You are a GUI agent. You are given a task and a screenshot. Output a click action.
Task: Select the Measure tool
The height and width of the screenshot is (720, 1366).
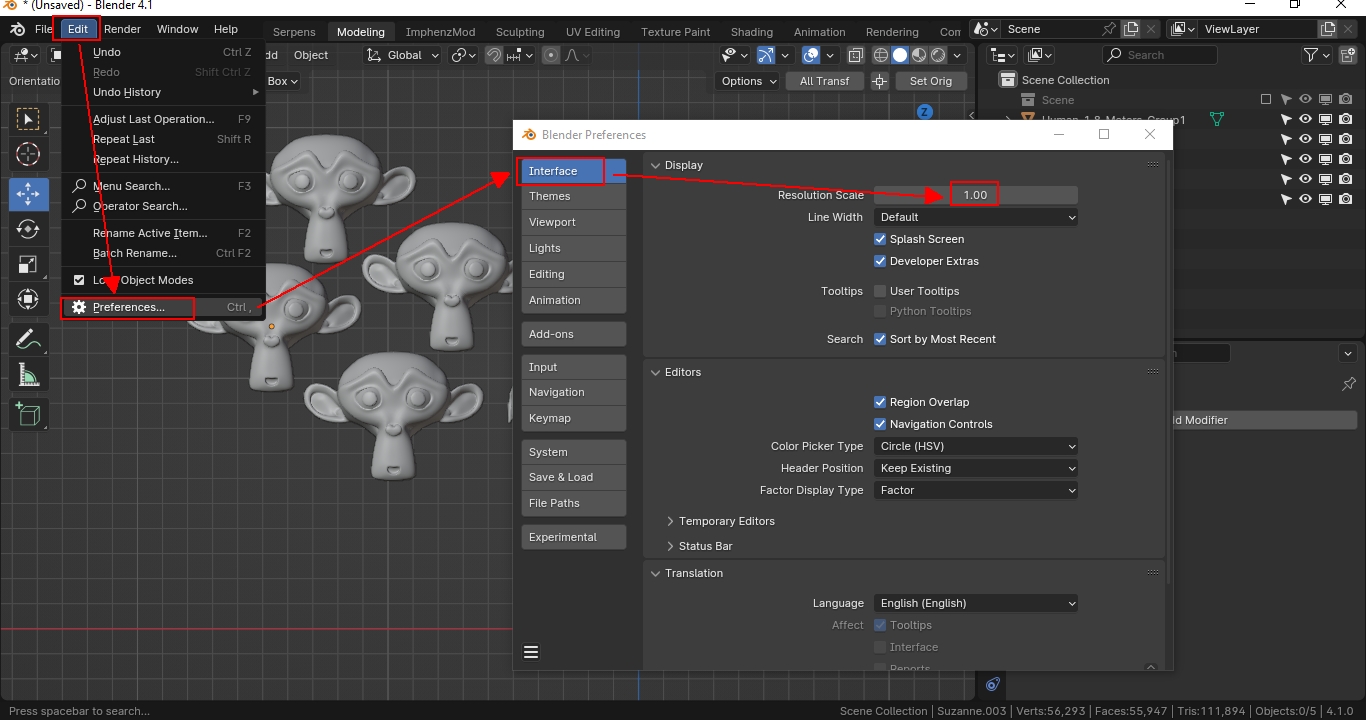[x=28, y=375]
